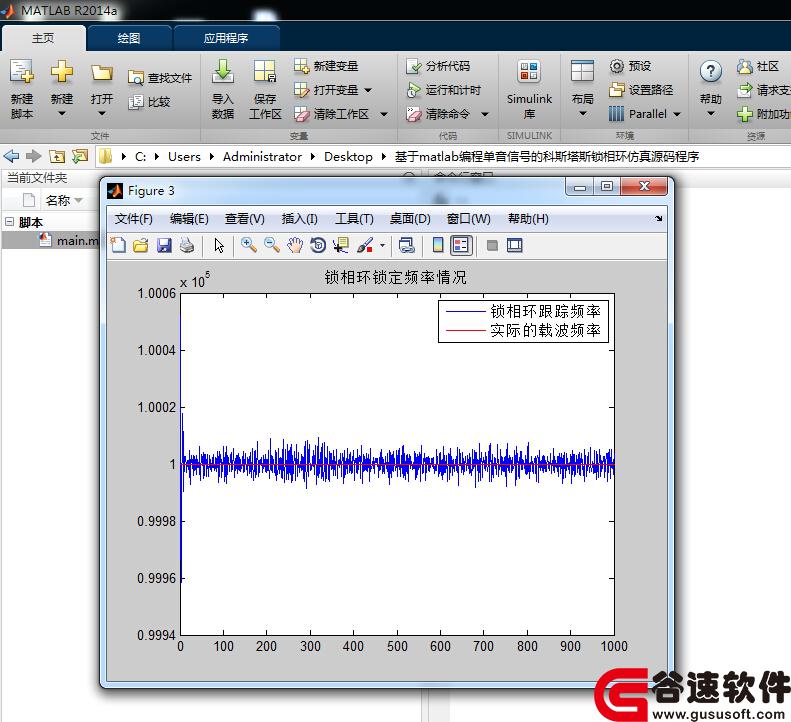Screen dimensions: 791x722
Task: Expand Parallel dropdown arrow
Action: point(677,115)
